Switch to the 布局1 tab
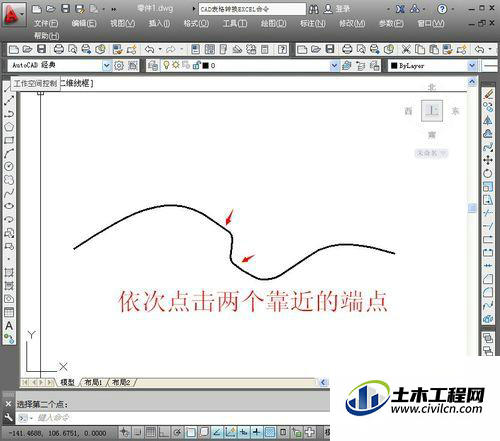The width and height of the screenshot is (500, 441). [93, 382]
